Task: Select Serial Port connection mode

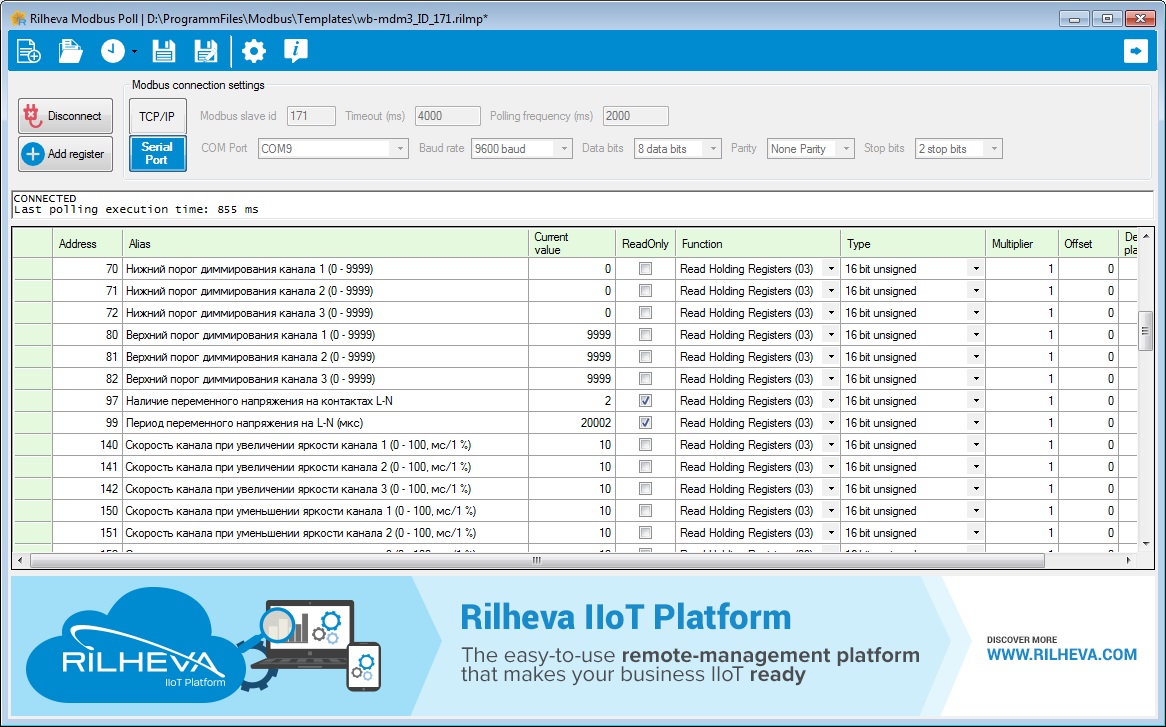Action: click(x=157, y=153)
